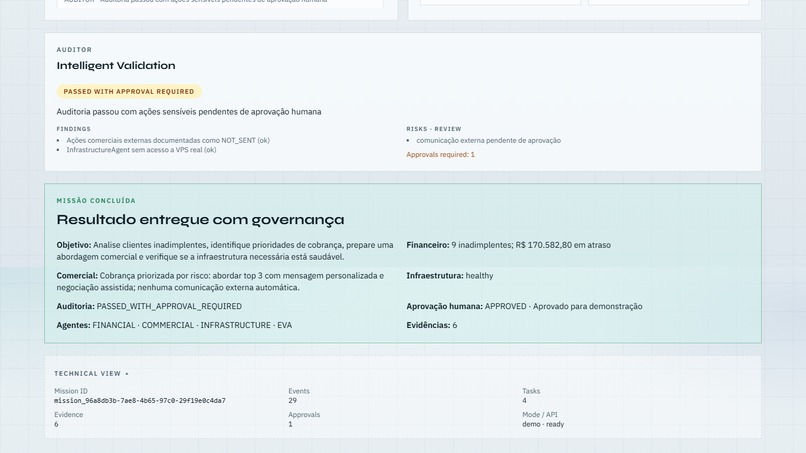Image resolution: width=806 pixels, height=453 pixels.
Task: Click 'Aprovação humana: APPROVED' line
Action: pos(524,306)
